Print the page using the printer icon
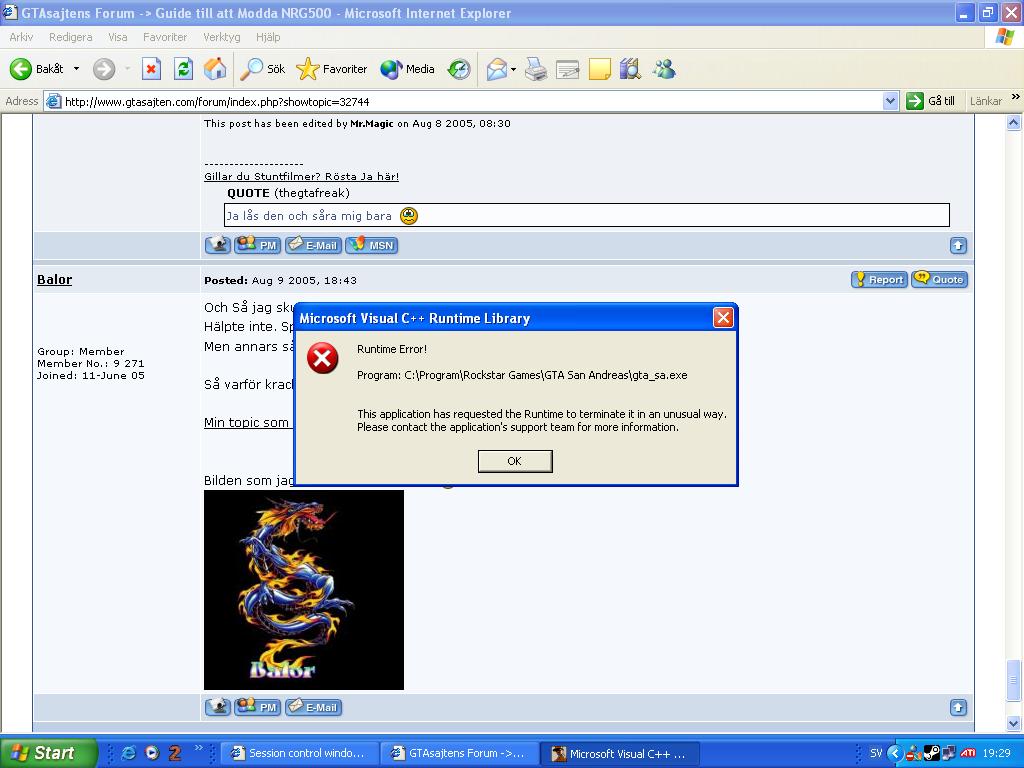Viewport: 1024px width, 768px height. [536, 69]
